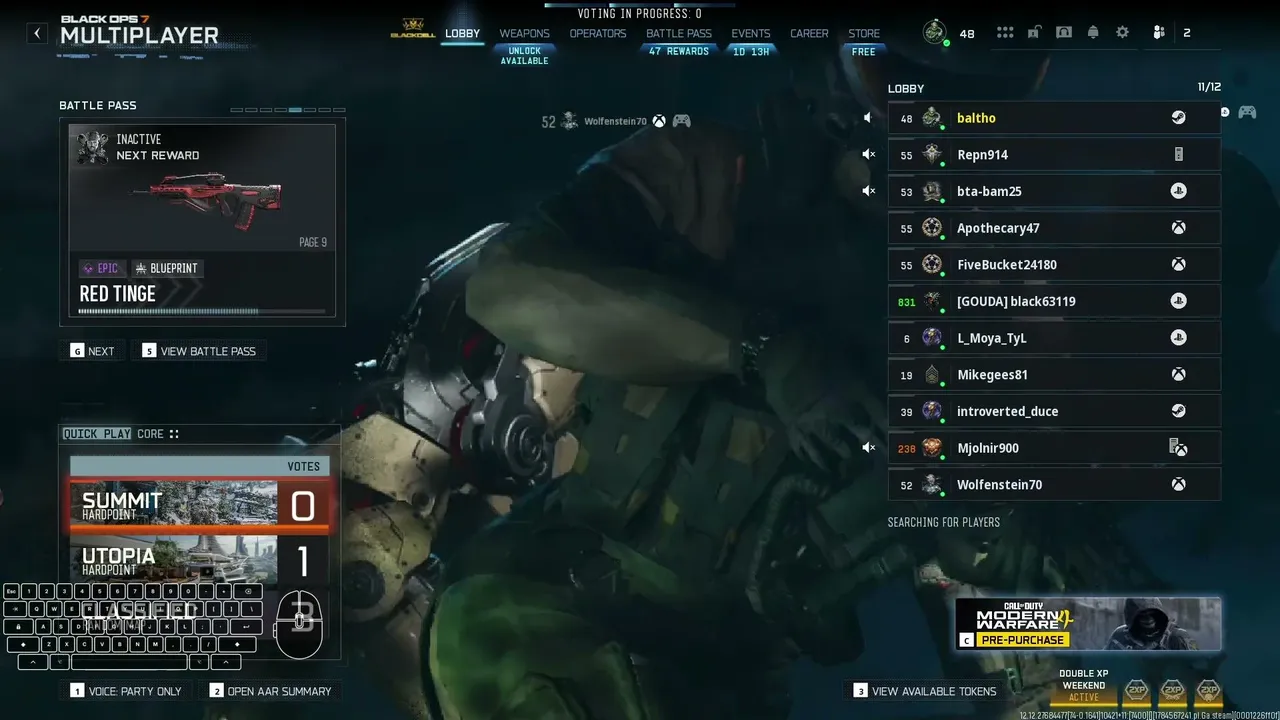The image size is (1280, 720).
Task: Open the settings gear
Action: (1123, 32)
